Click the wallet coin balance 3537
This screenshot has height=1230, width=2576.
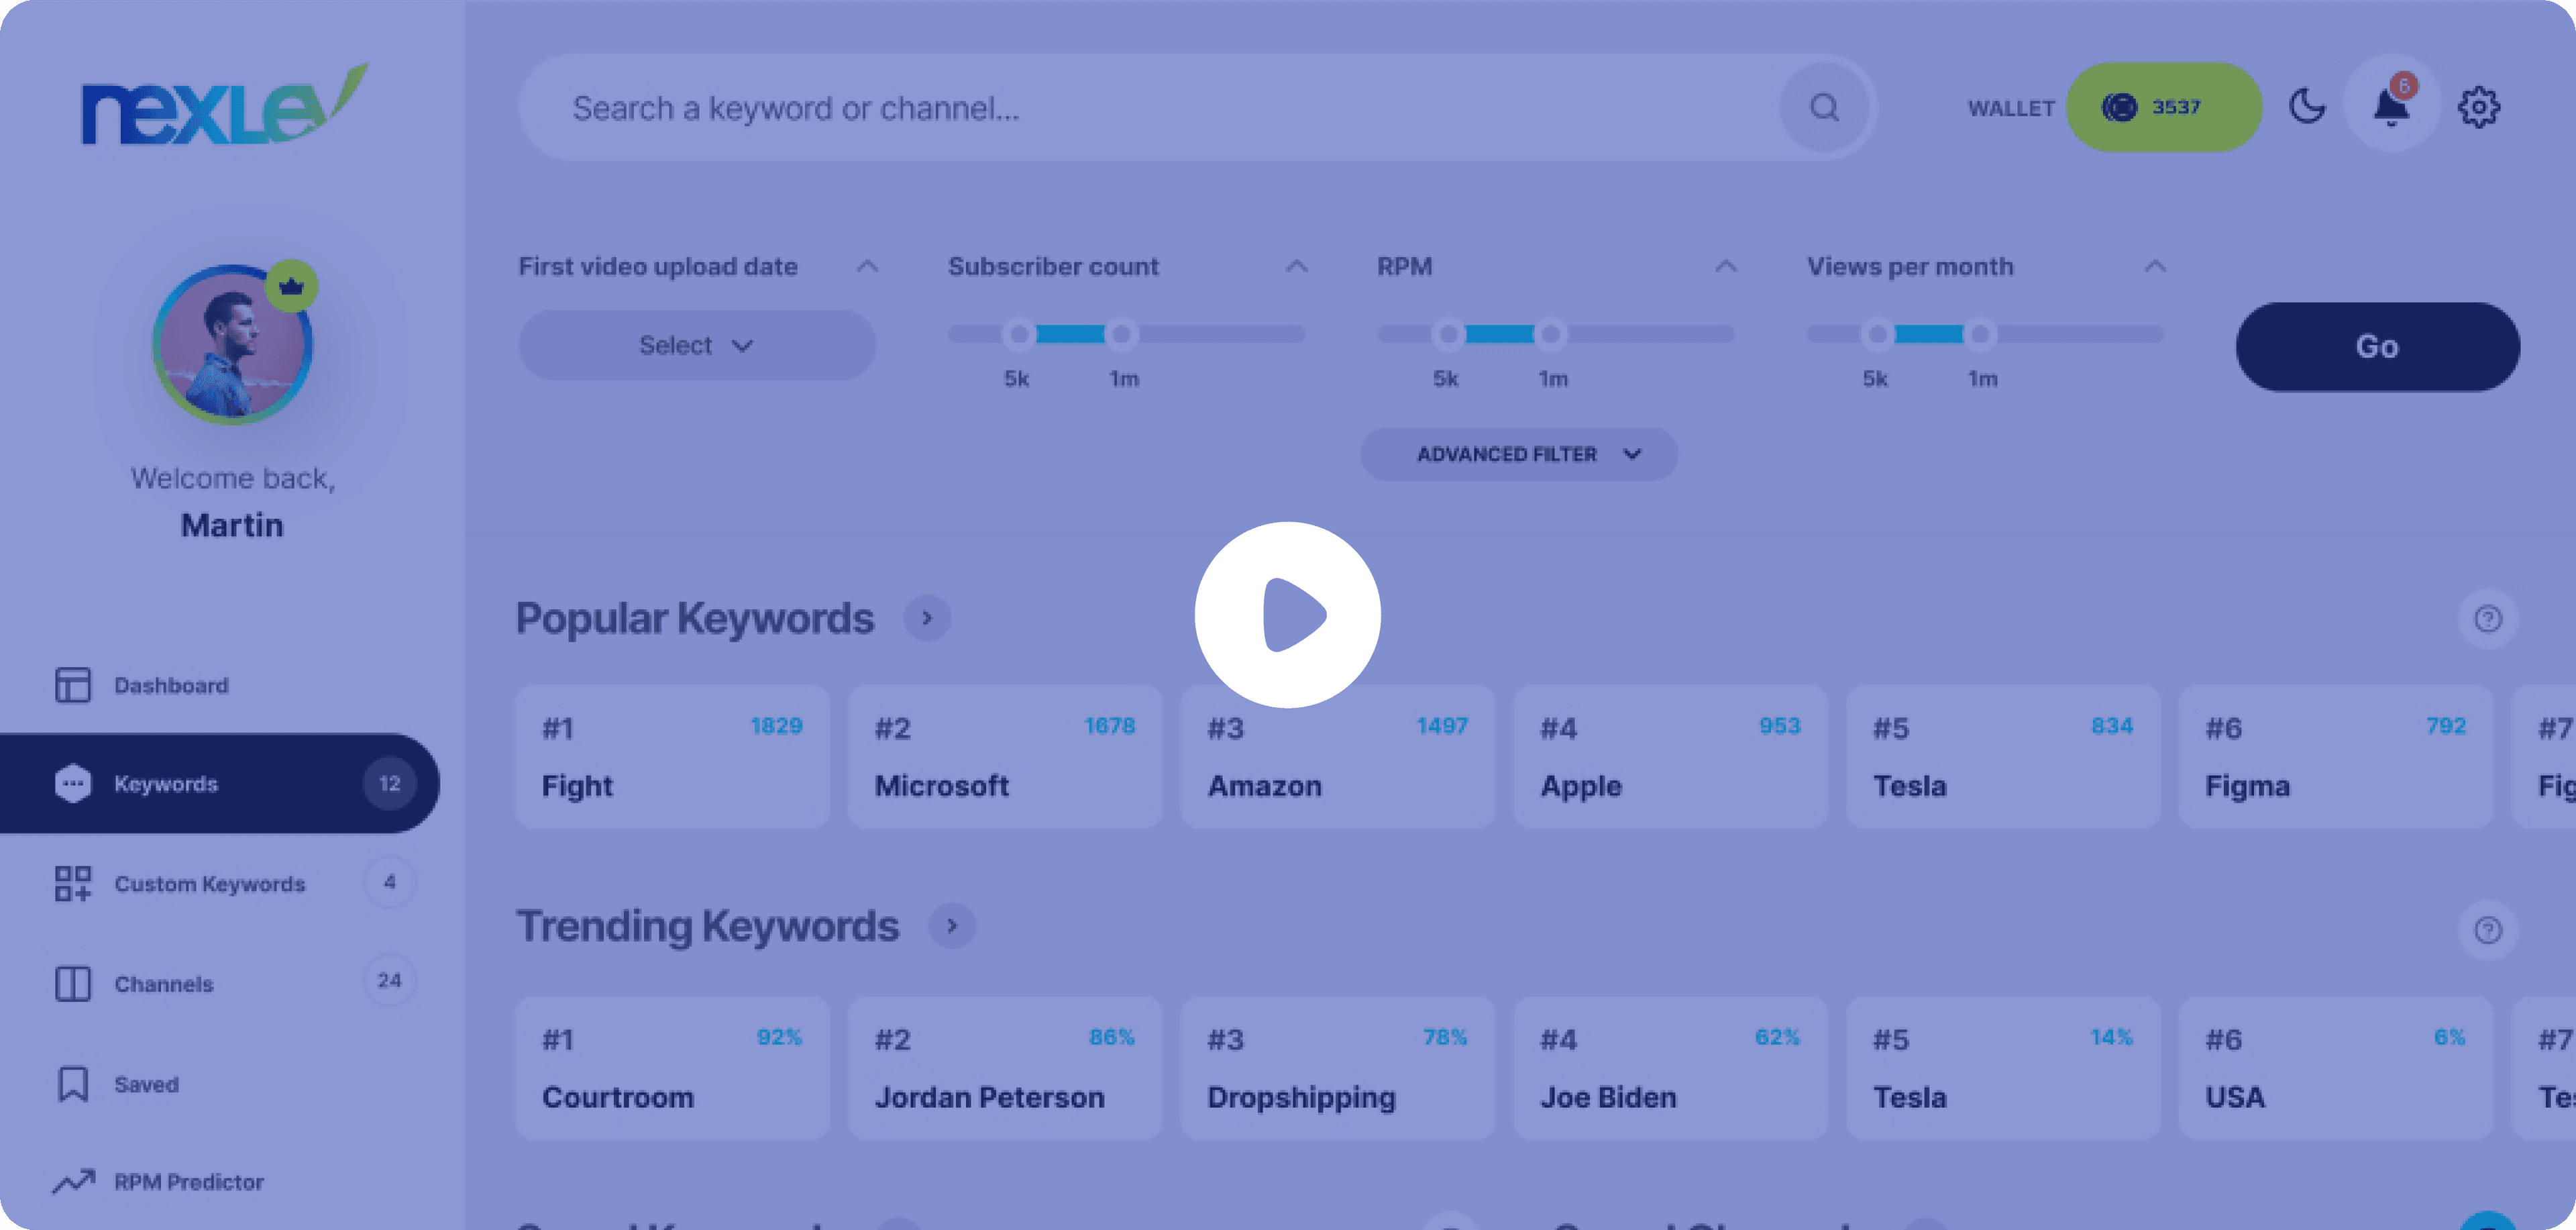point(2164,107)
